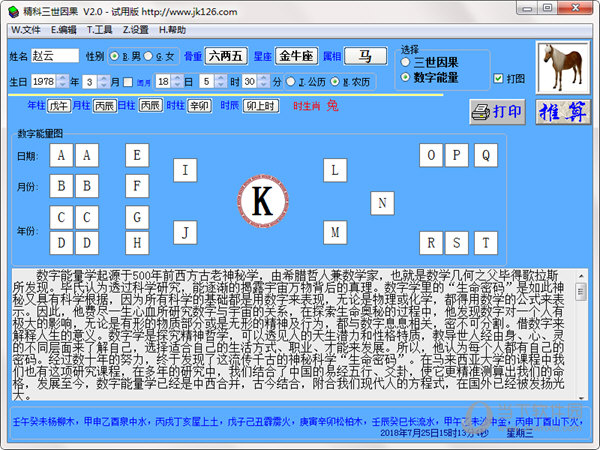600x450 pixels.
Task: Click the horse zodiac picture
Action: (562, 68)
